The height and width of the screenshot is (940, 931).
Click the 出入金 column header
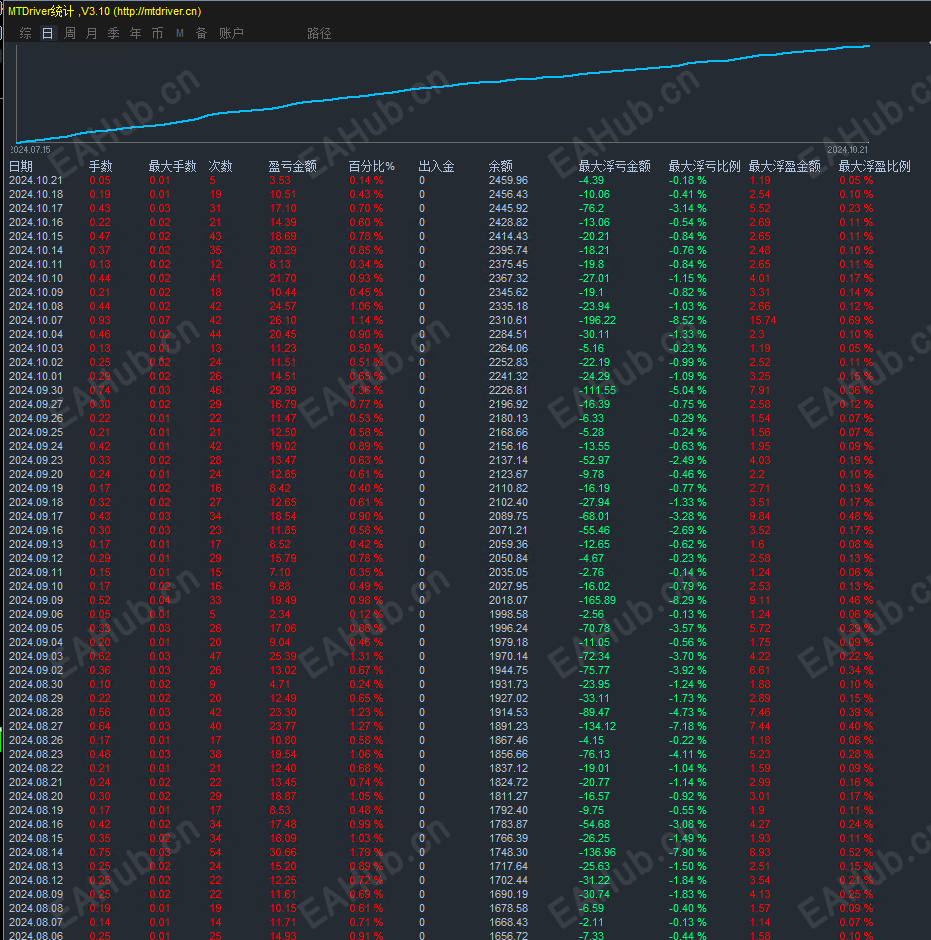pyautogui.click(x=436, y=166)
